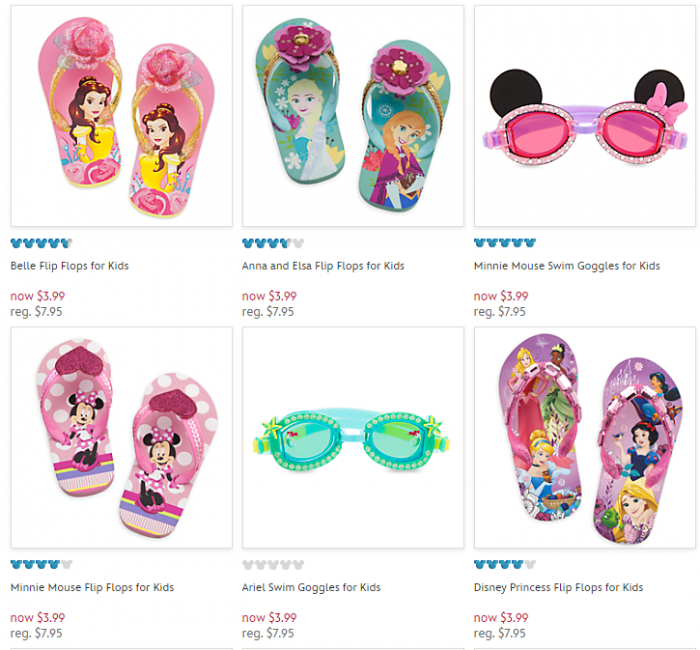This screenshot has height=650, width=700.
Task: Visit Disney Princess Flip Flops for Kids link
Action: tap(558, 587)
